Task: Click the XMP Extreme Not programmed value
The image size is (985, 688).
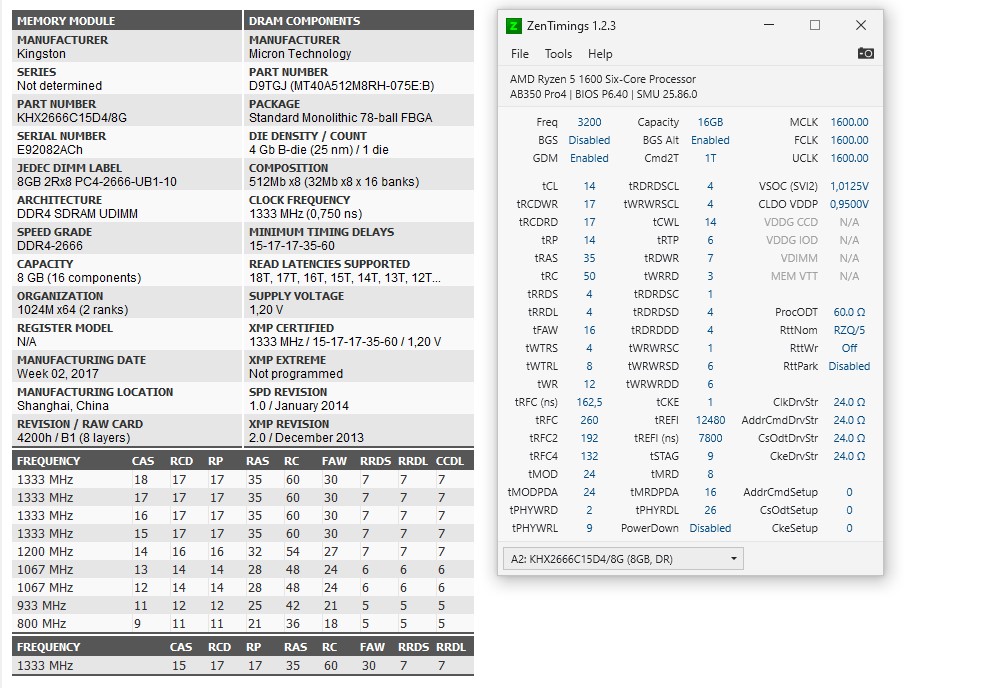Action: click(x=296, y=374)
